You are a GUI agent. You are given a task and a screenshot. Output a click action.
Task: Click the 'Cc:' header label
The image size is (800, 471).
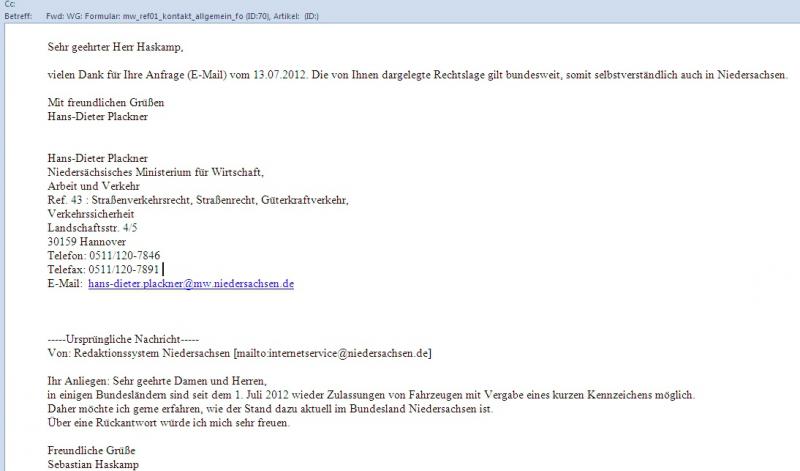(x=10, y=4)
